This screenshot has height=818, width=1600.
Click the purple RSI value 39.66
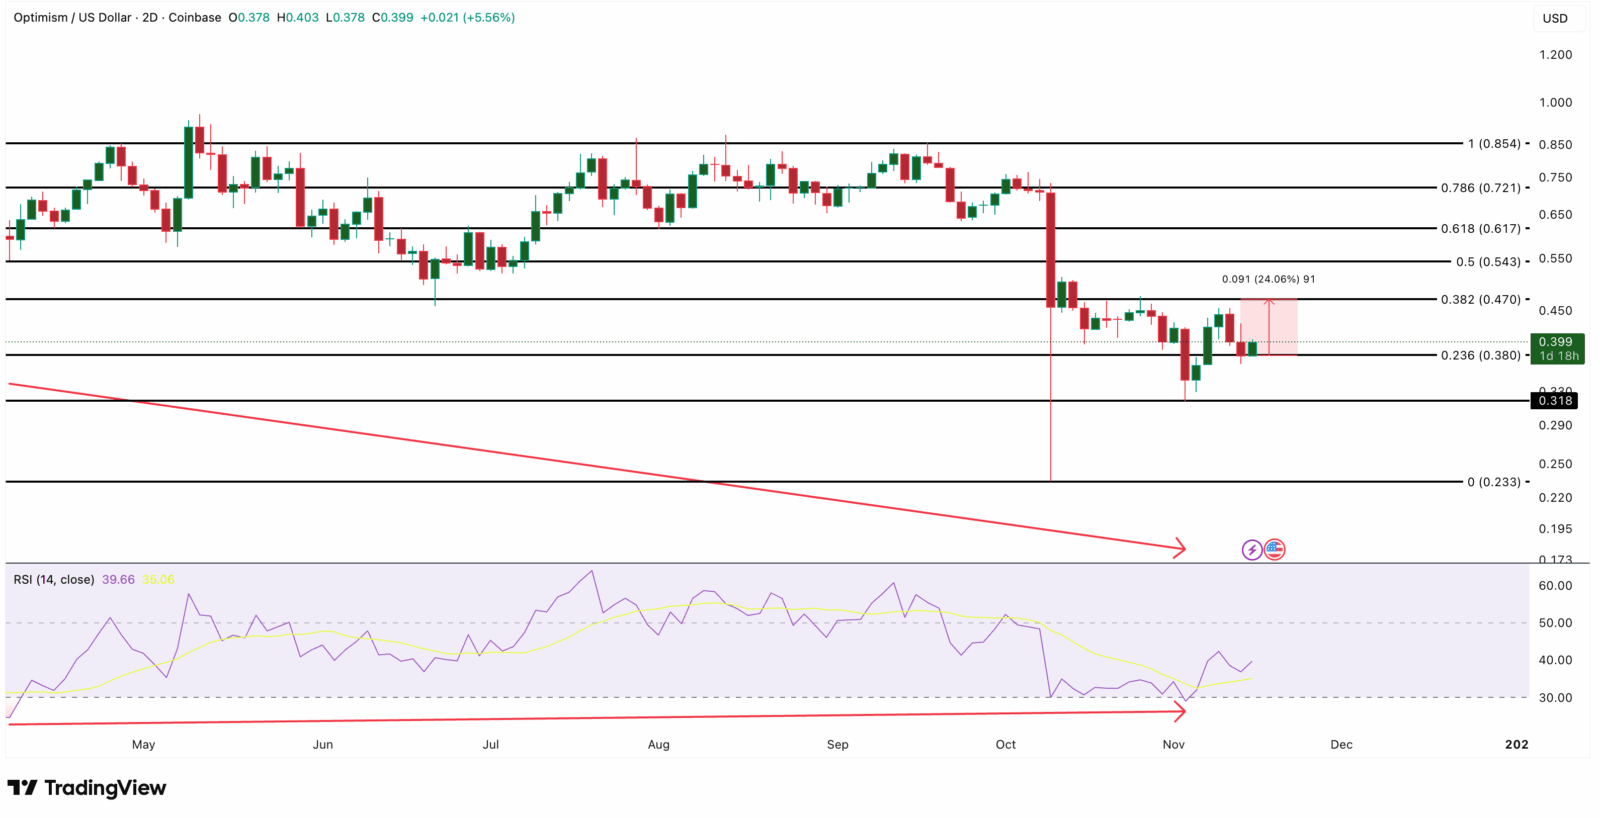click(x=118, y=580)
